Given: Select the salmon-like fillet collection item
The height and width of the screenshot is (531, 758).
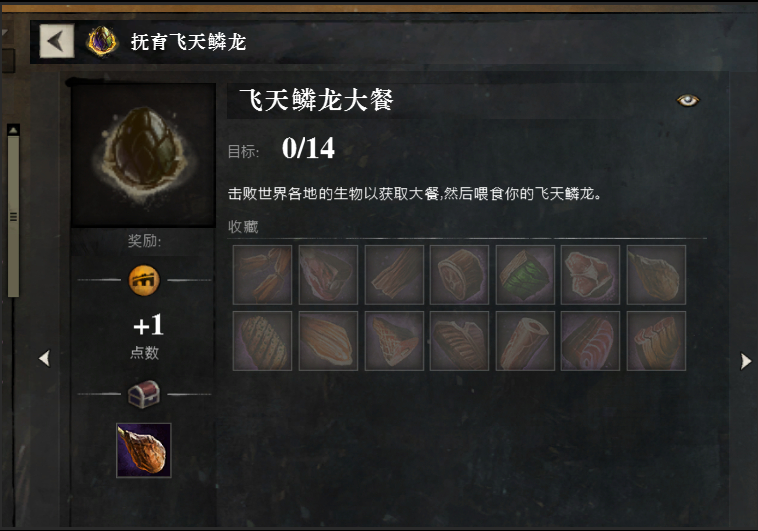Looking at the screenshot, I should coord(590,341).
